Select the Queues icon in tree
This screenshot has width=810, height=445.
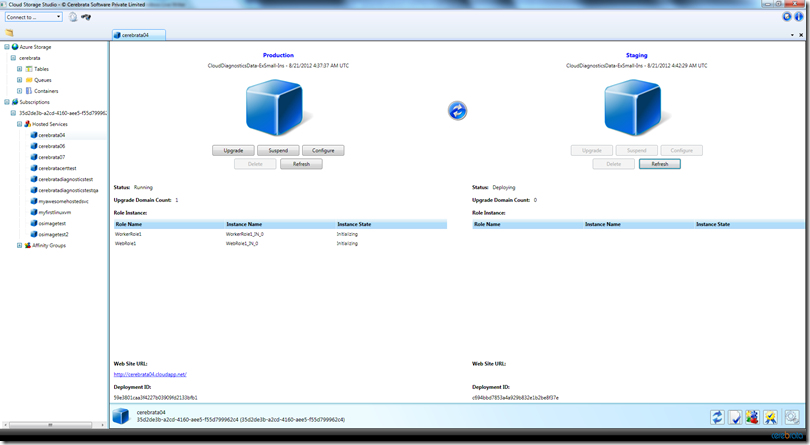point(29,80)
